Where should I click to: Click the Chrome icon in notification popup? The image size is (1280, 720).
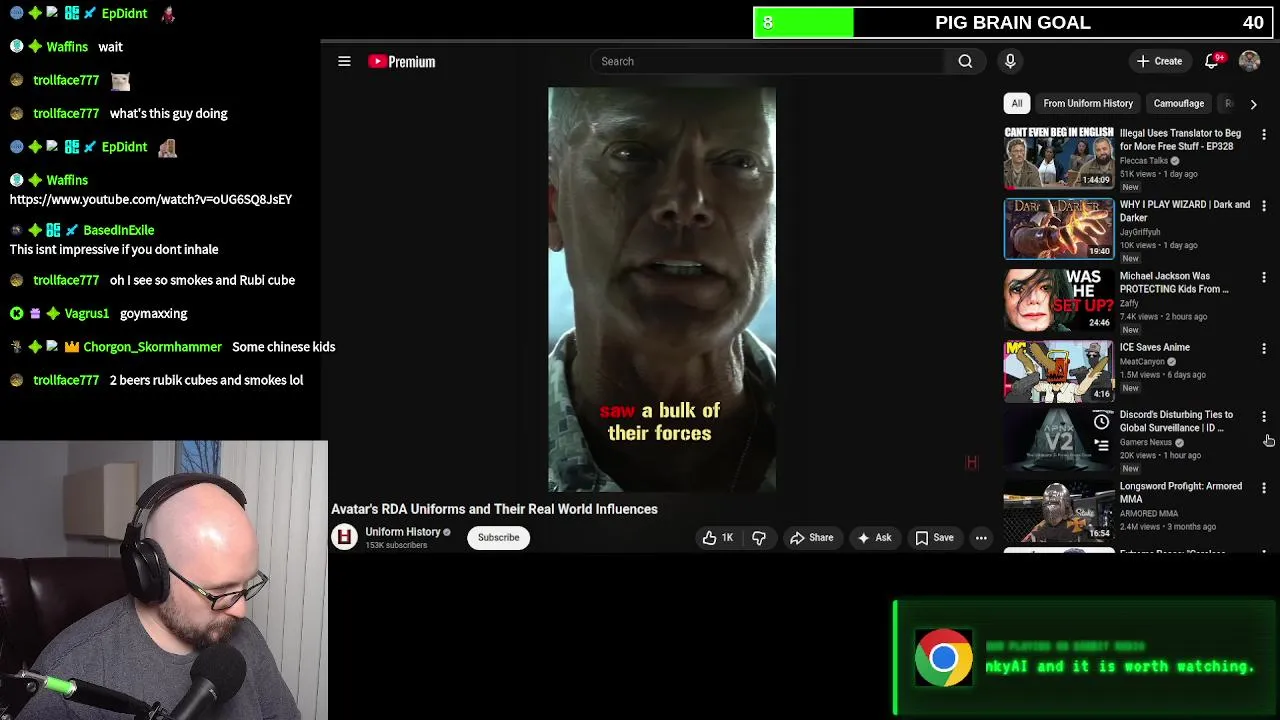(x=943, y=658)
